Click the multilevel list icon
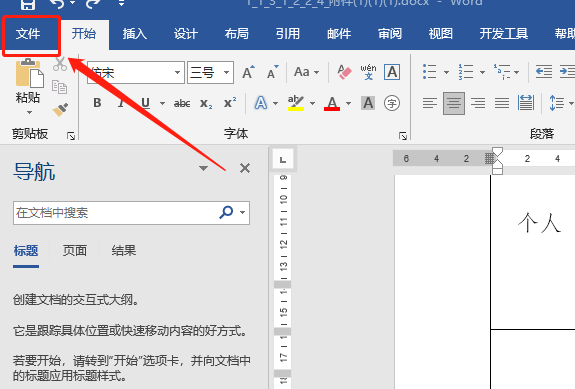The image size is (575, 389). [x=502, y=72]
